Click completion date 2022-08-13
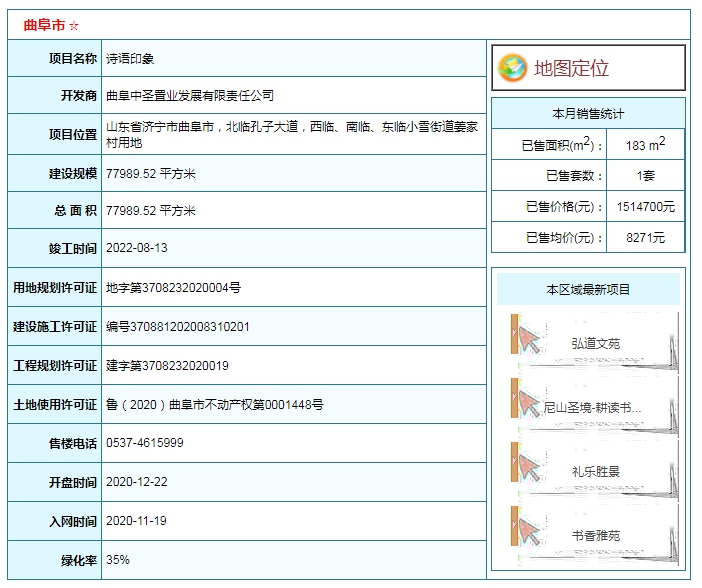The image size is (702, 588). point(137,248)
